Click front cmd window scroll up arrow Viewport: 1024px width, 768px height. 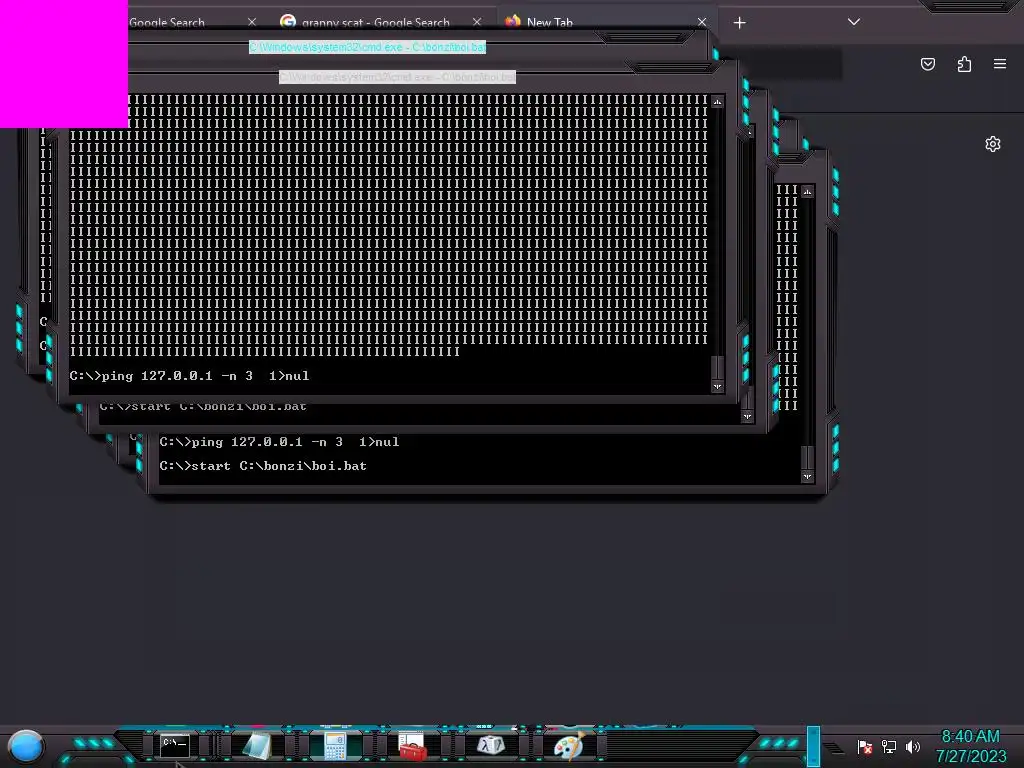pyautogui.click(x=717, y=102)
